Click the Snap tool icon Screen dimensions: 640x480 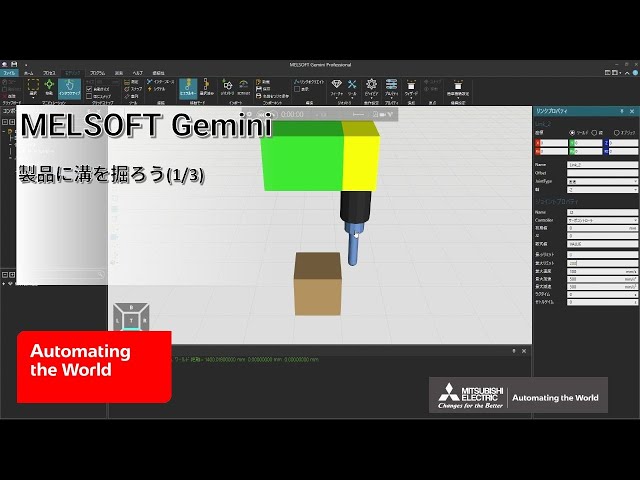(x=127, y=89)
